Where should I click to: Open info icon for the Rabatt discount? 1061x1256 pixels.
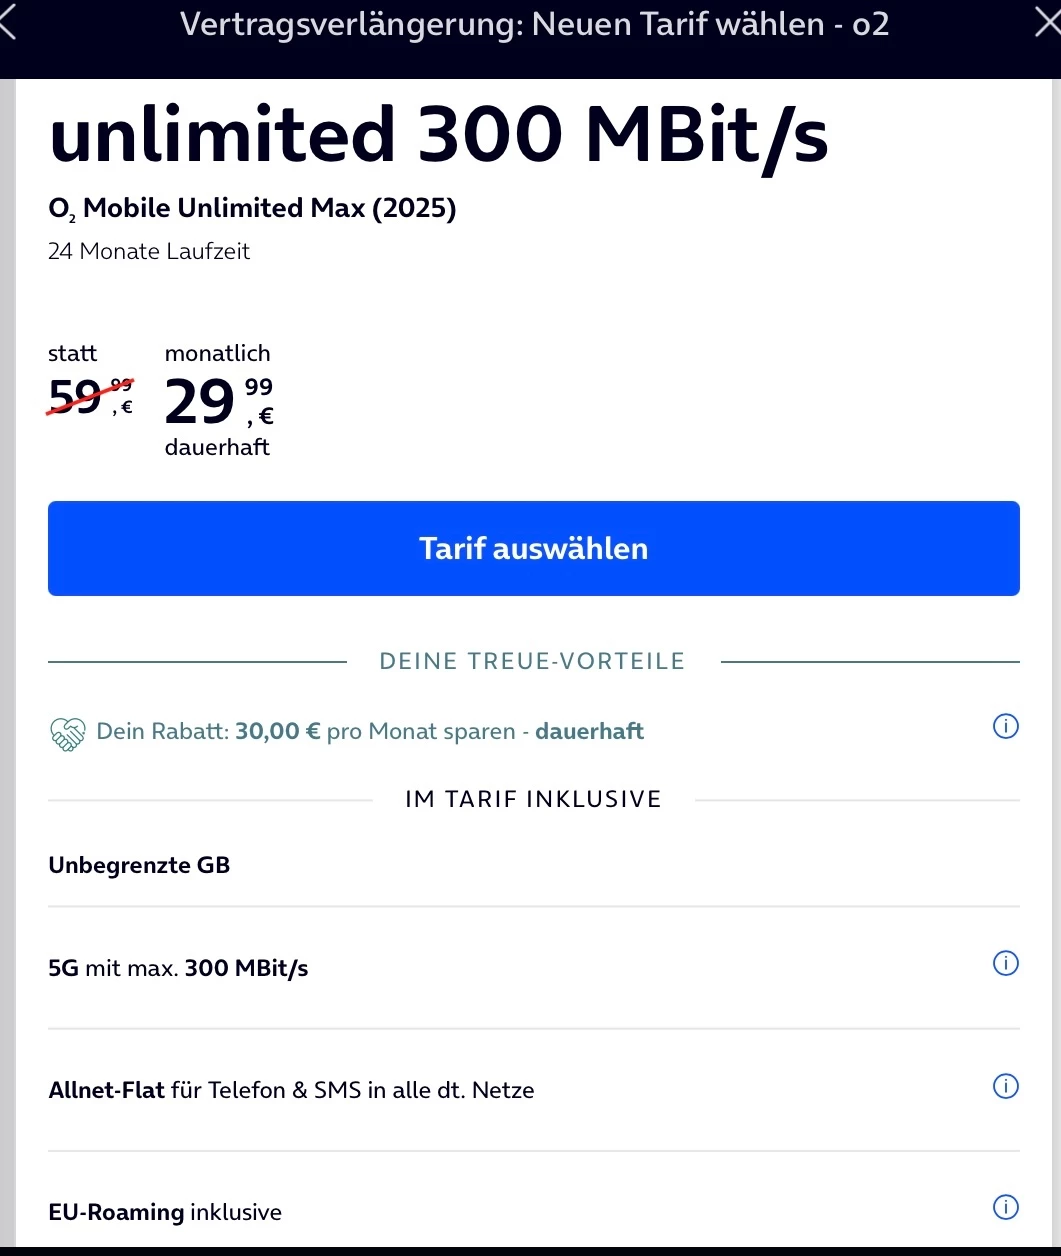[1005, 727]
